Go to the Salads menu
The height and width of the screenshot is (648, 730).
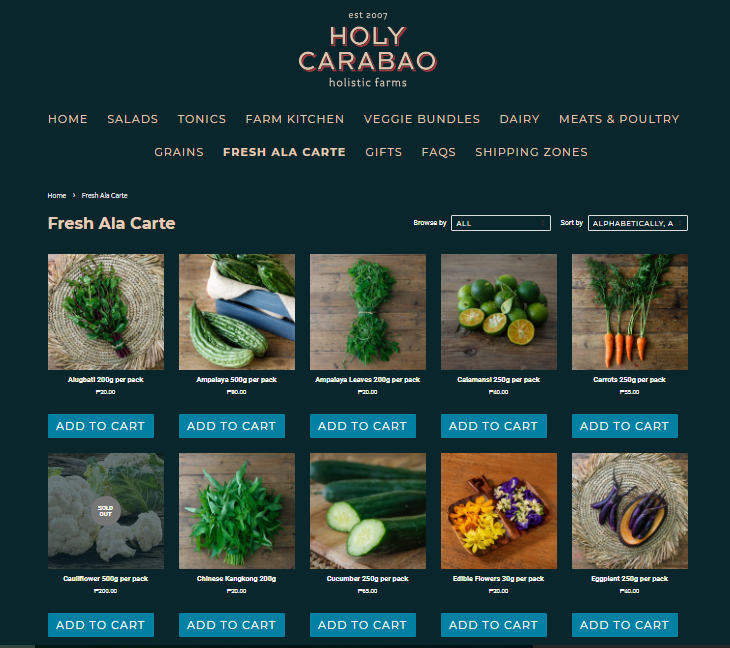click(x=133, y=119)
